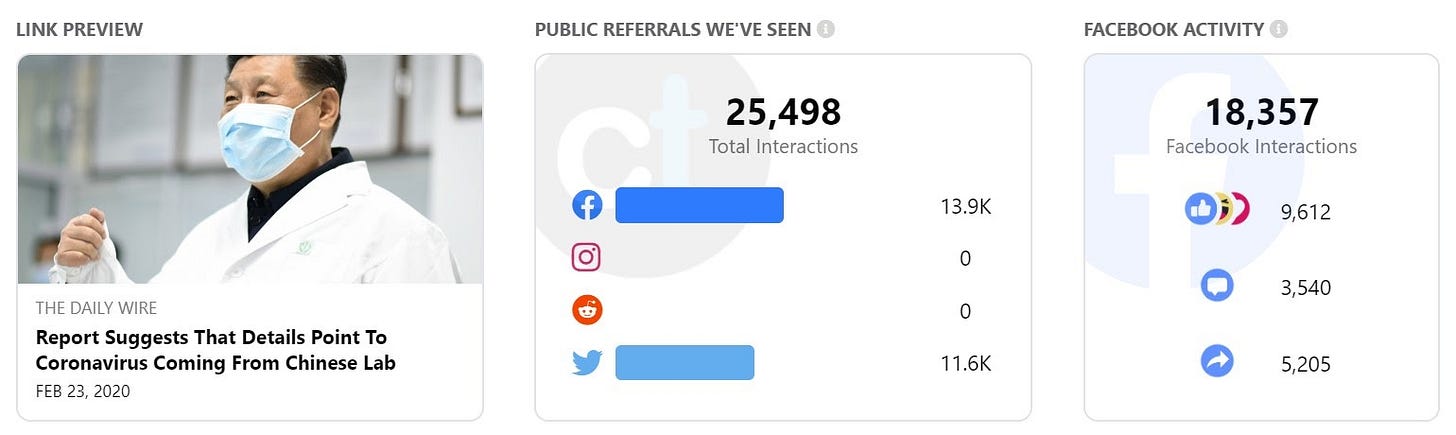Click the FEB 23, 2020 article date
Viewport: 1456px width, 435px height.
[x=83, y=391]
